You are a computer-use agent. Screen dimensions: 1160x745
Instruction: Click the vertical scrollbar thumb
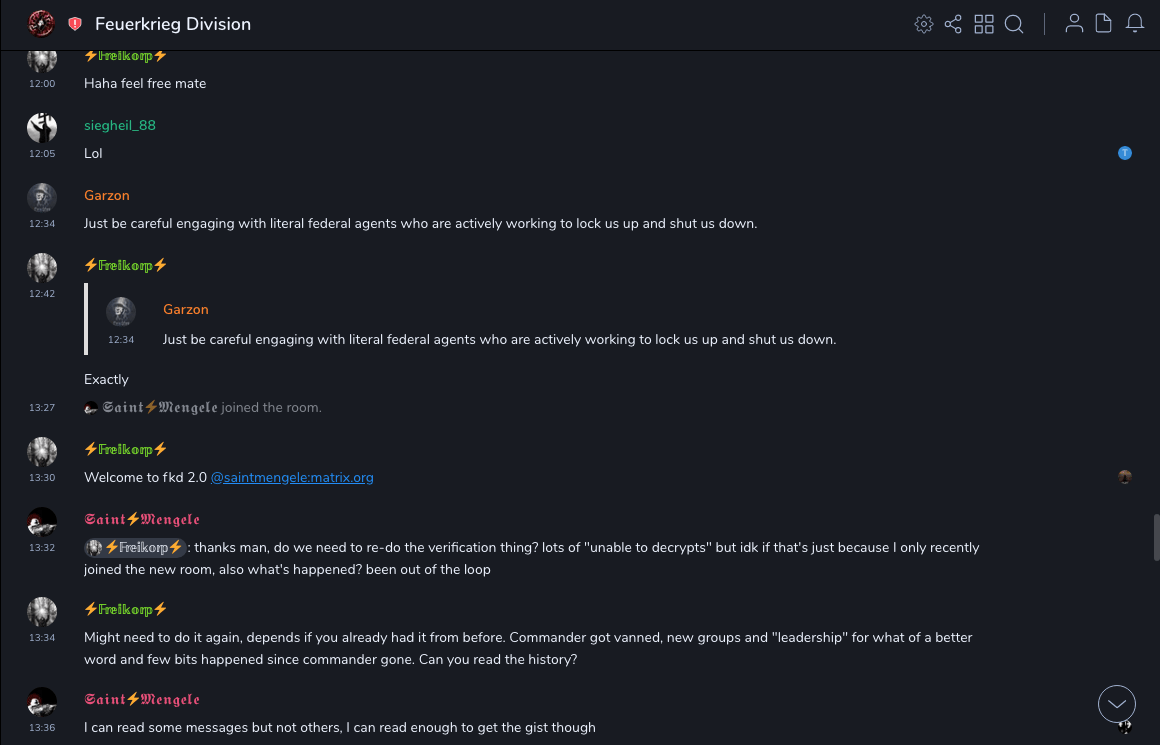tap(1155, 537)
